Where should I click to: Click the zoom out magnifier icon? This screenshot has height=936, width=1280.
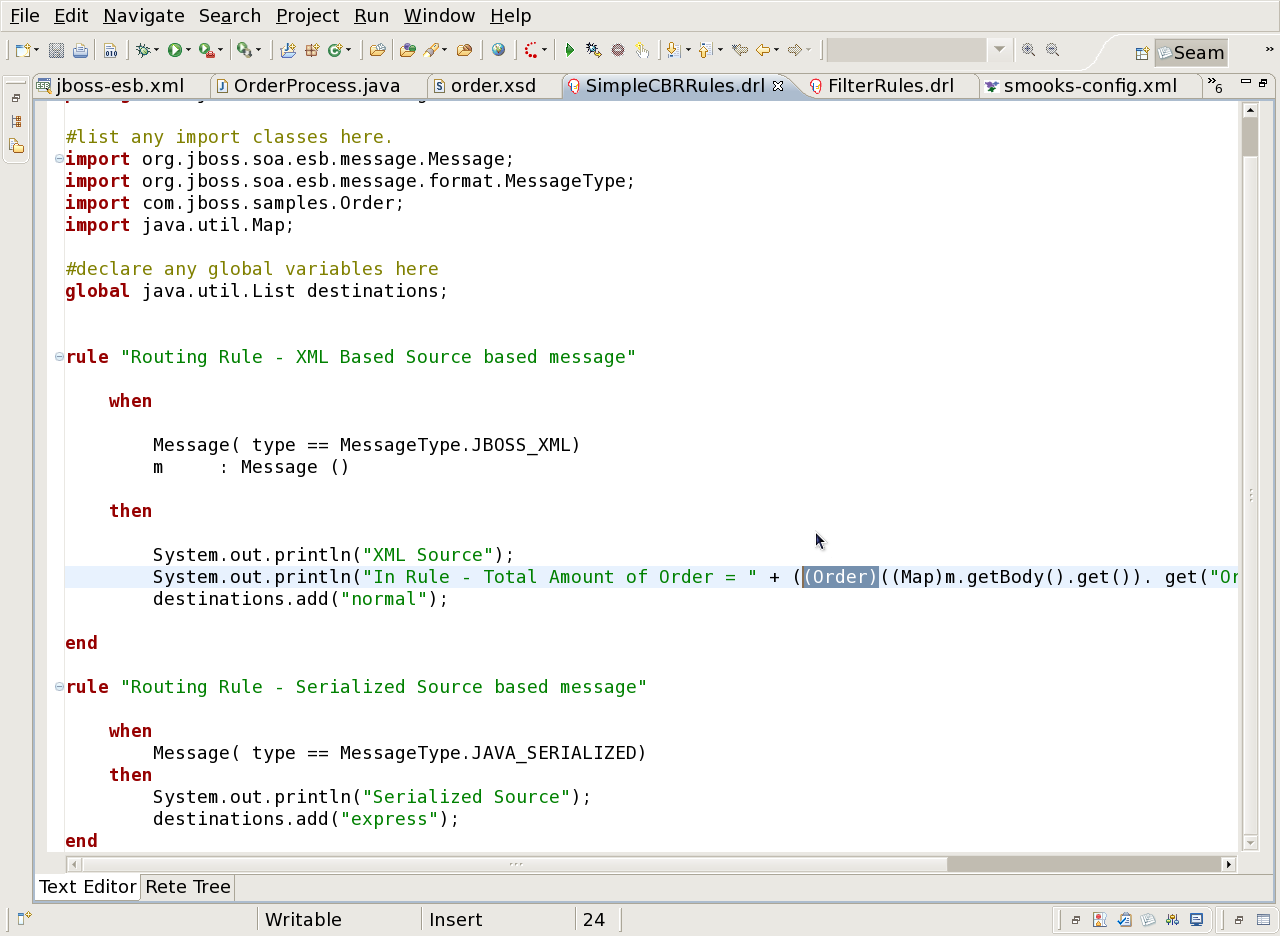point(1052,50)
